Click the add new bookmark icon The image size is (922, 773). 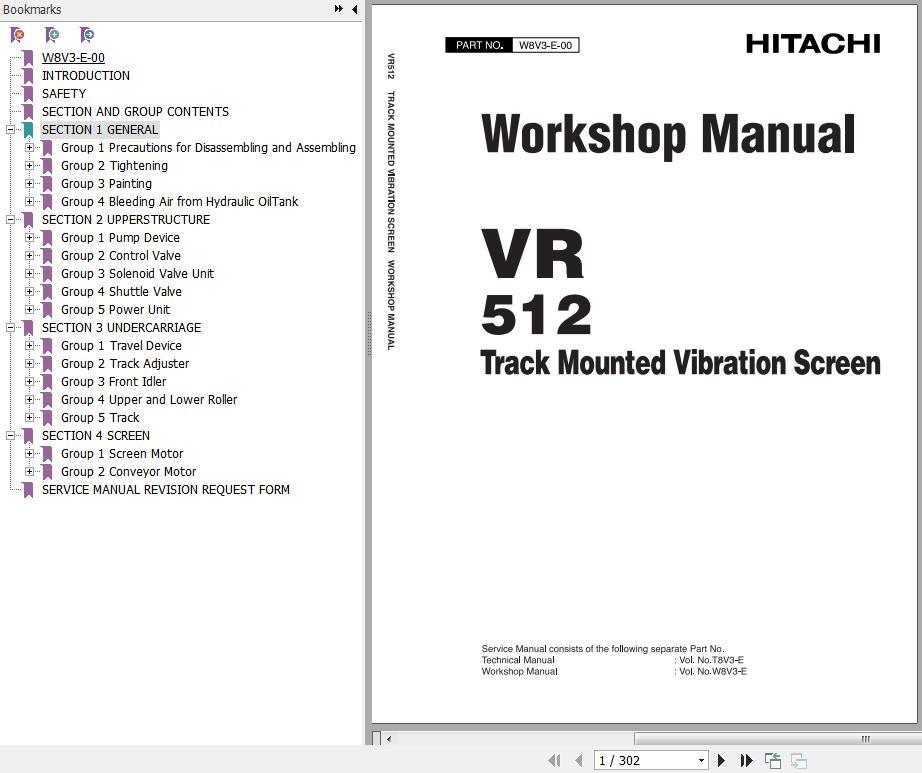click(x=52, y=35)
